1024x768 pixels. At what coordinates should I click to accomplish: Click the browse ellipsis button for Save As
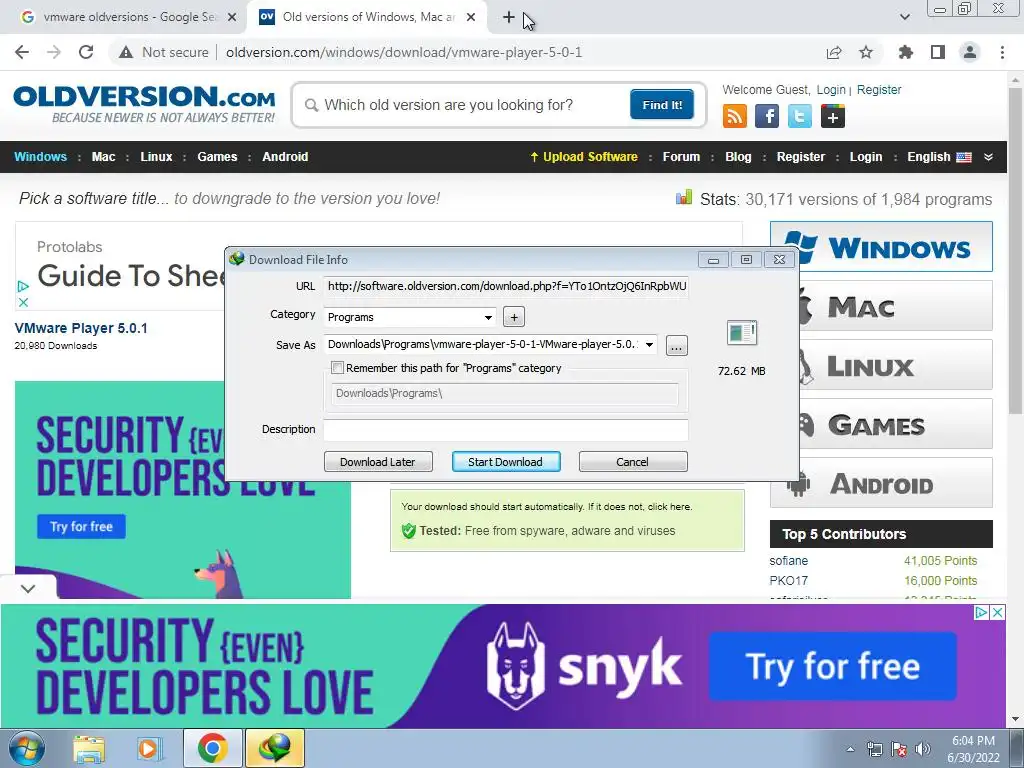[677, 345]
